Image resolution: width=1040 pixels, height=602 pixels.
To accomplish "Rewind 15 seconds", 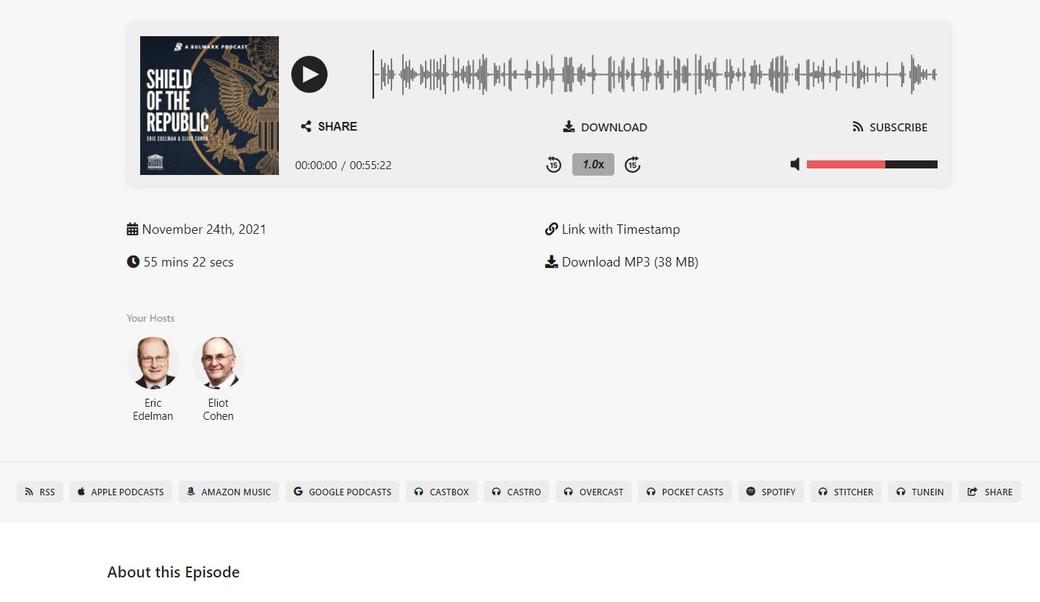I will point(554,164).
